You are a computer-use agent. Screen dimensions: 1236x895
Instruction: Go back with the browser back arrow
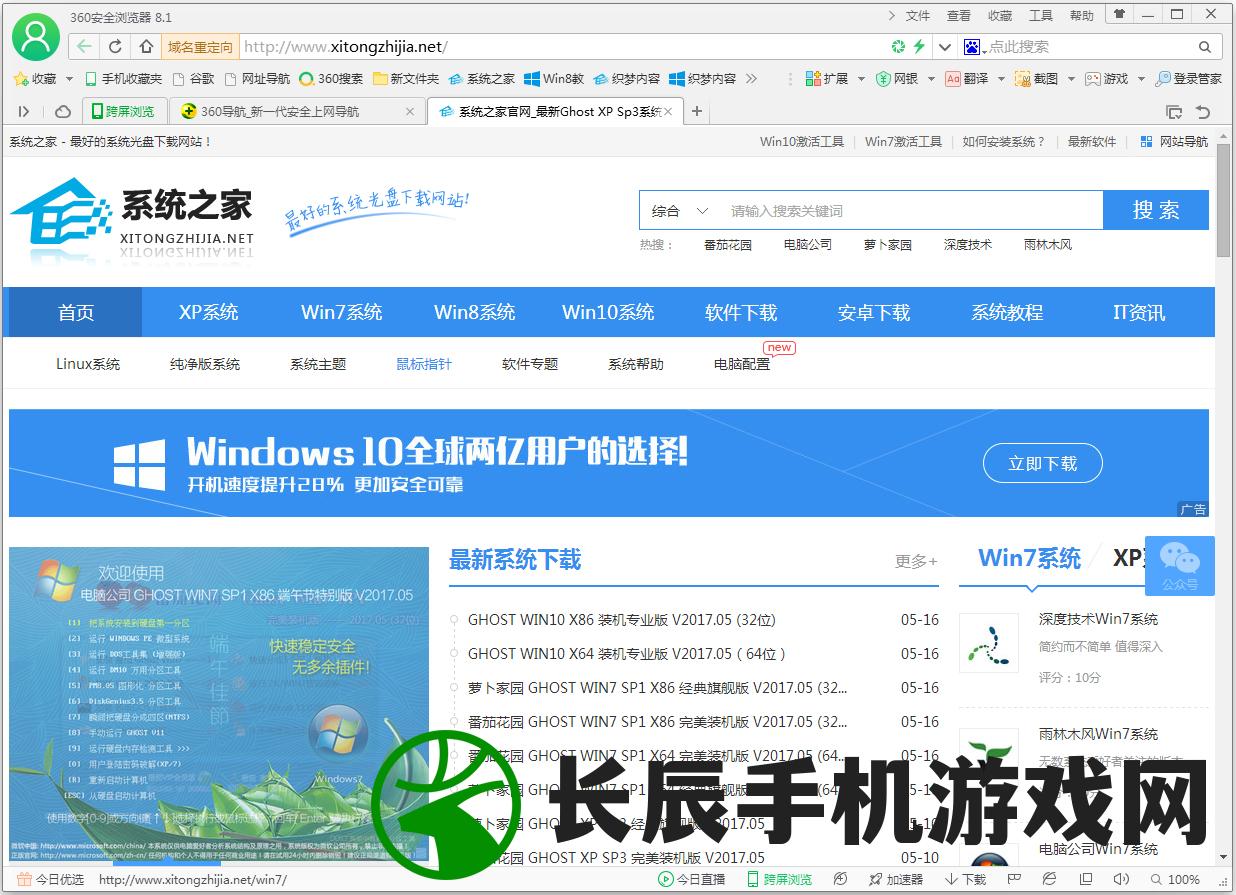[x=84, y=47]
